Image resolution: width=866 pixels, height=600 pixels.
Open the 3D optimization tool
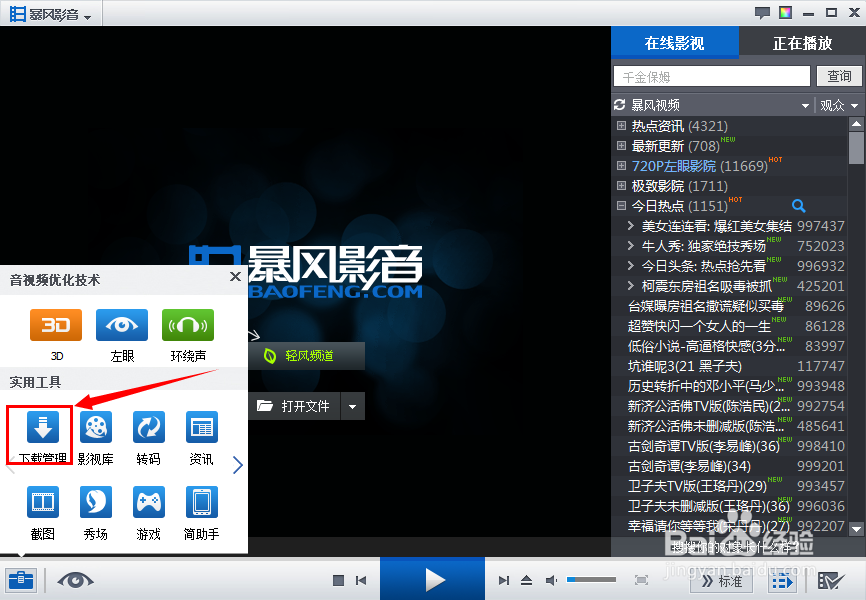(56, 325)
